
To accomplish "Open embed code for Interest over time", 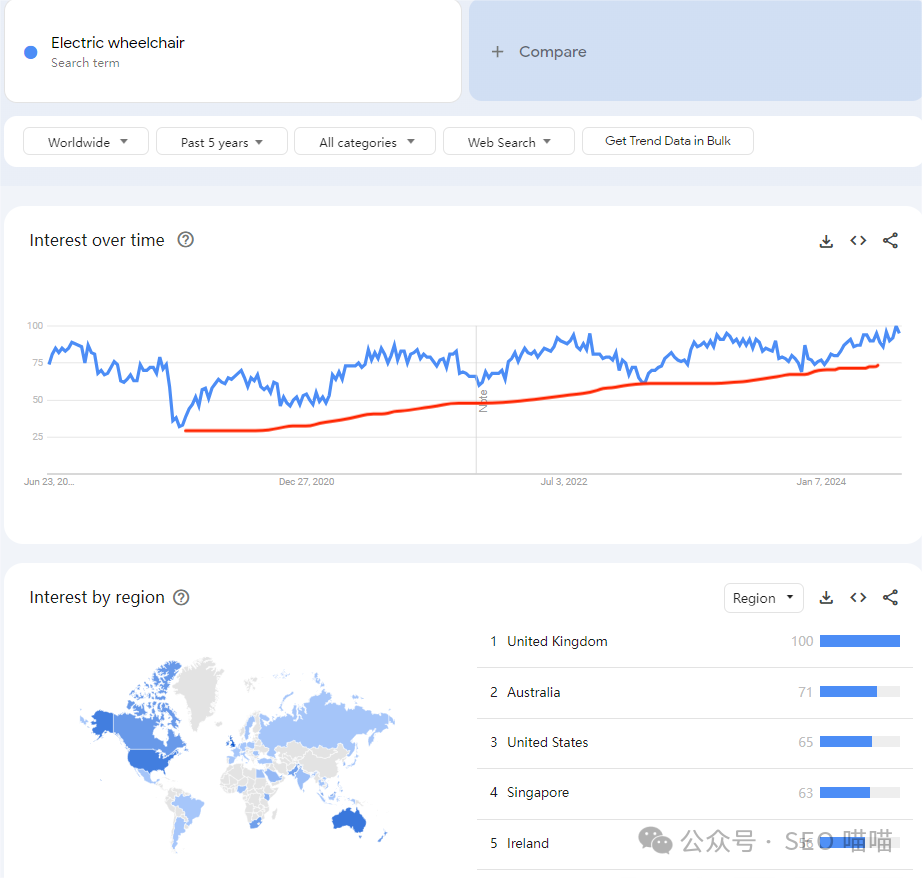I will click(x=858, y=241).
